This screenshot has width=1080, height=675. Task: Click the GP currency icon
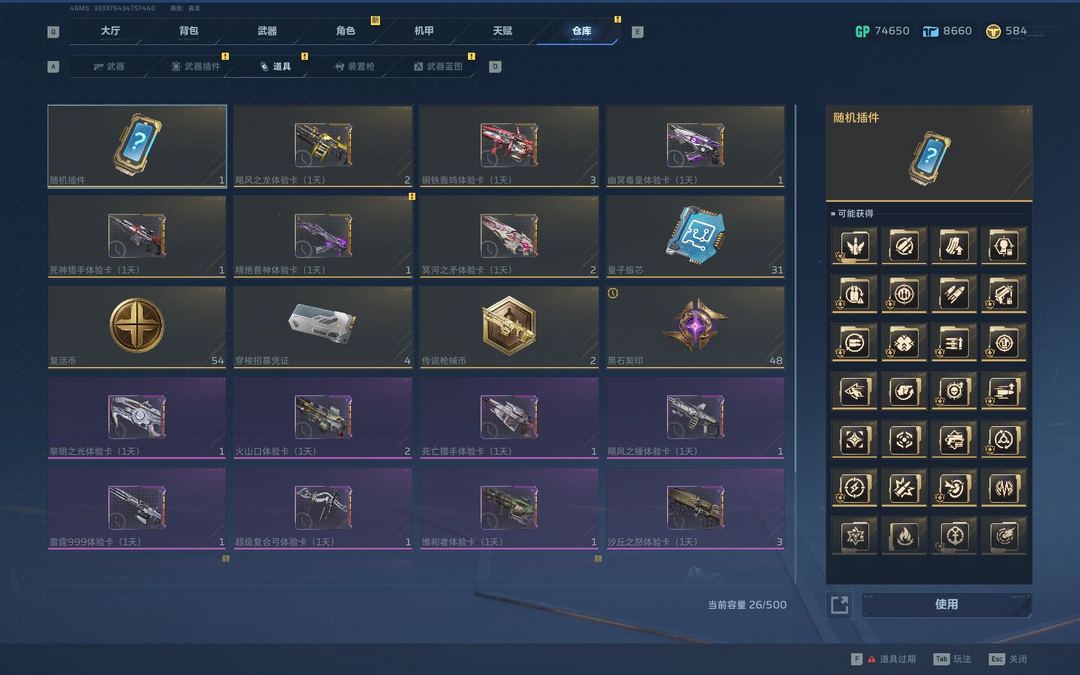coord(862,31)
